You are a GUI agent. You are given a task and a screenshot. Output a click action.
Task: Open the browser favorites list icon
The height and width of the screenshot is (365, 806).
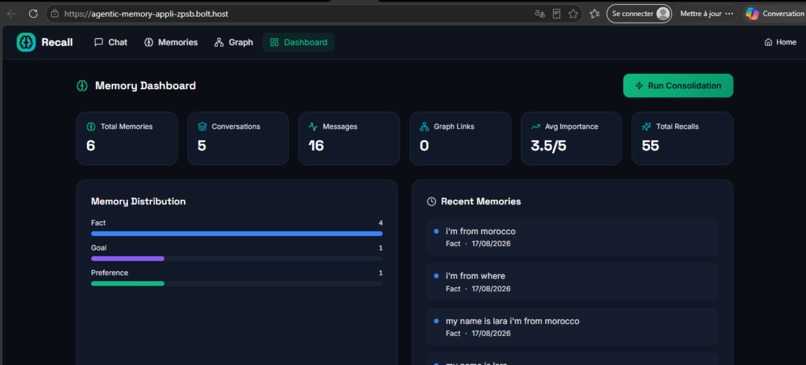click(595, 14)
